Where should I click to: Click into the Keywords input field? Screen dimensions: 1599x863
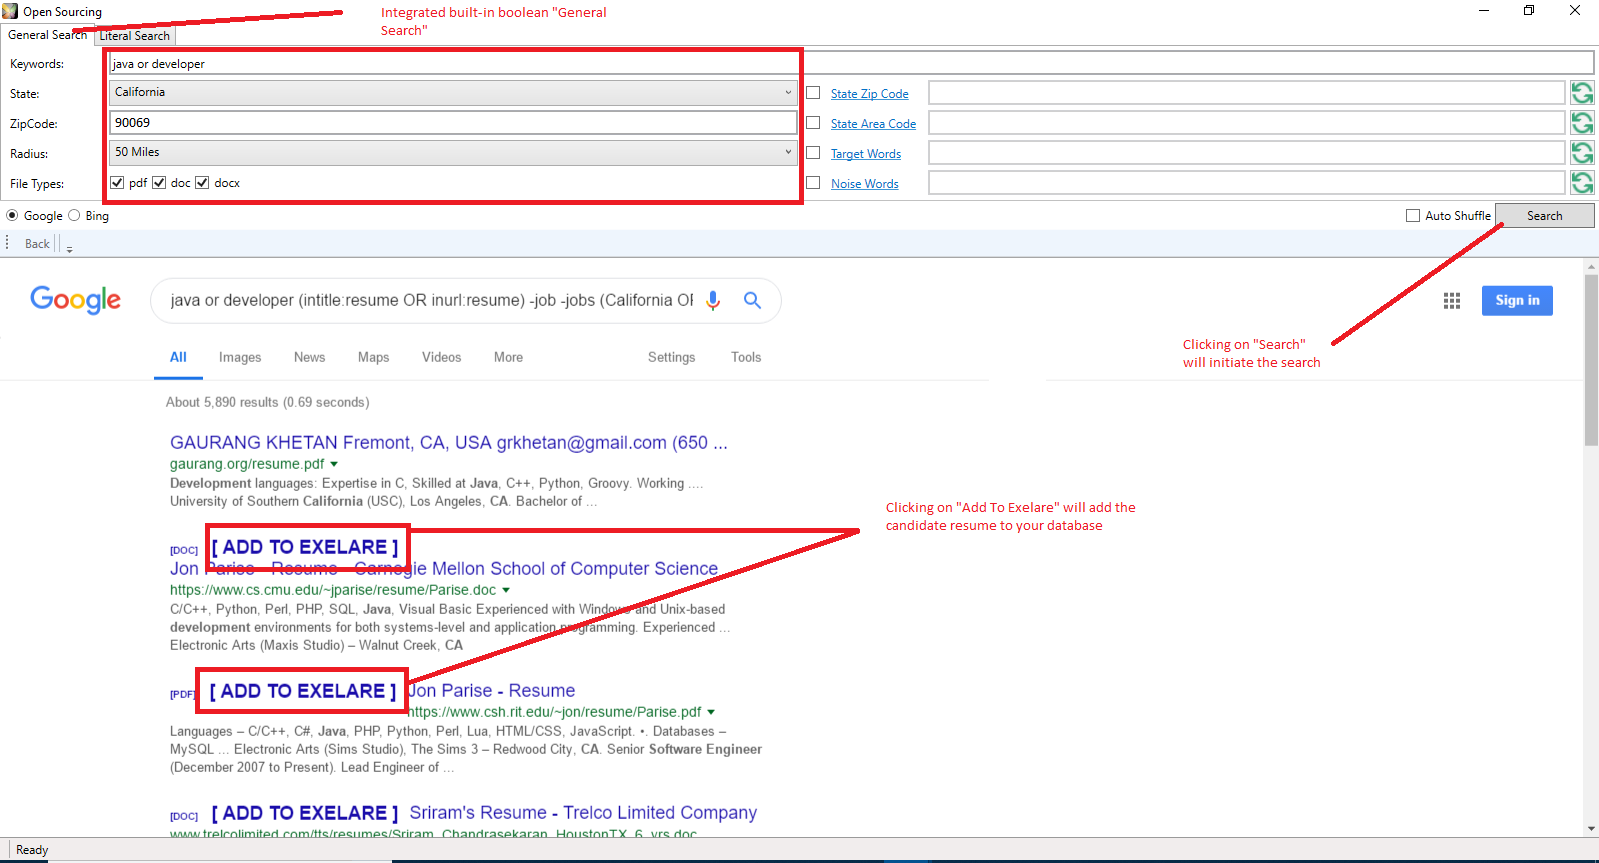click(x=851, y=63)
